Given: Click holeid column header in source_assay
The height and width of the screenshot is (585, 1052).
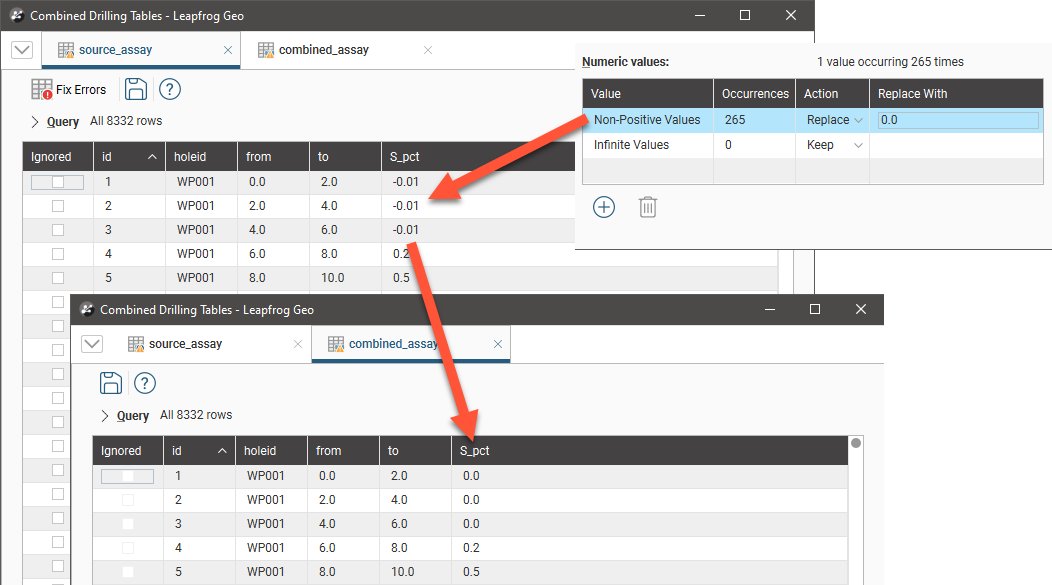Looking at the screenshot, I should click(201, 156).
